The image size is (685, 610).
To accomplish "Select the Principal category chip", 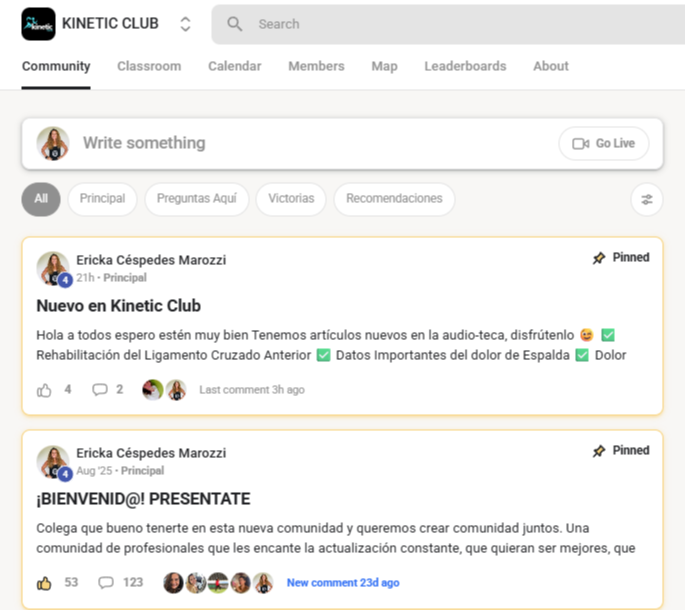I will (x=102, y=199).
